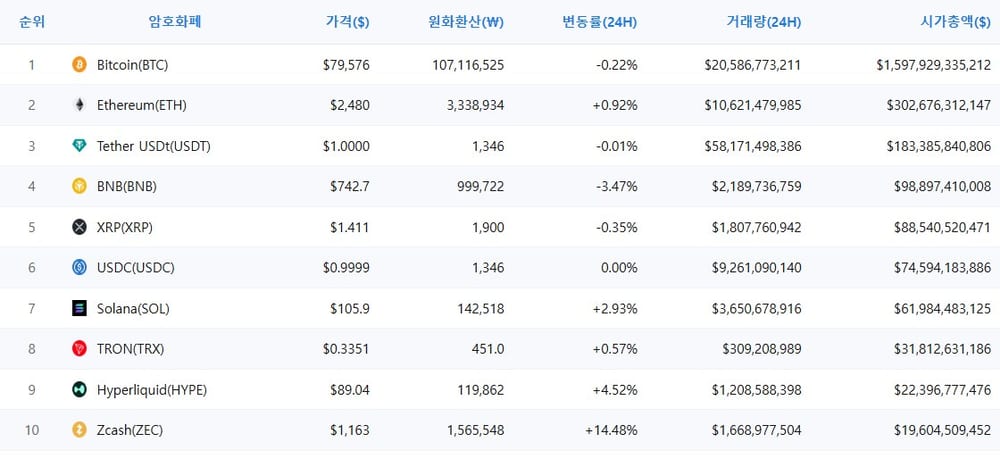Select Zcash change +14.48%
This screenshot has height=459, width=1000.
click(x=611, y=431)
